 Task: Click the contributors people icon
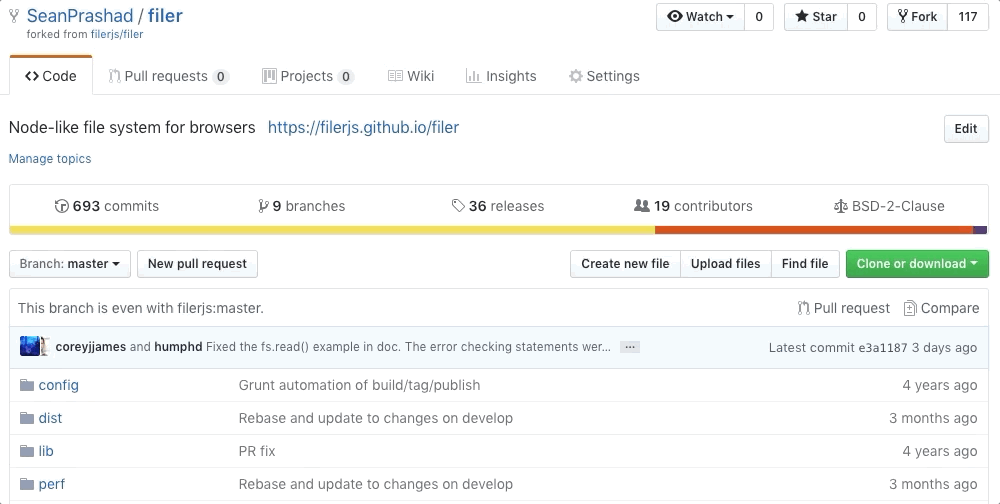(x=642, y=206)
